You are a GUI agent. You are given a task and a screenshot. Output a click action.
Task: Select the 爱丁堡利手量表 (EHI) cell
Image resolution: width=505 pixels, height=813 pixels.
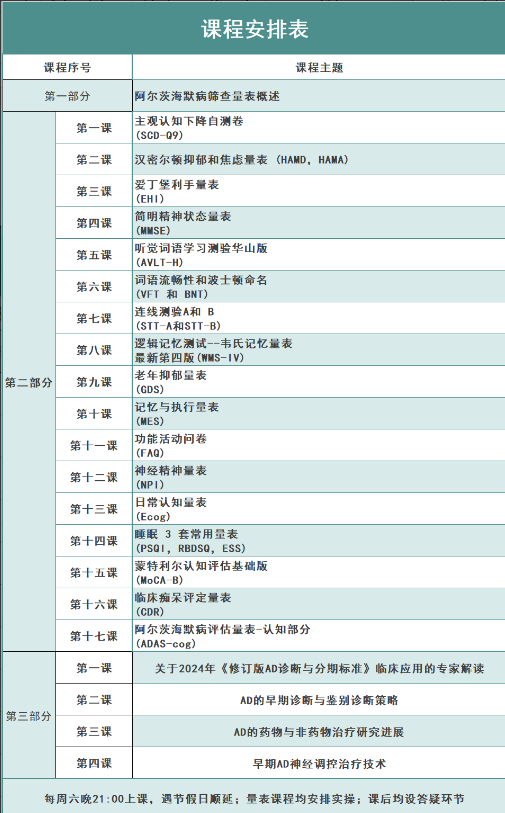pos(319,191)
